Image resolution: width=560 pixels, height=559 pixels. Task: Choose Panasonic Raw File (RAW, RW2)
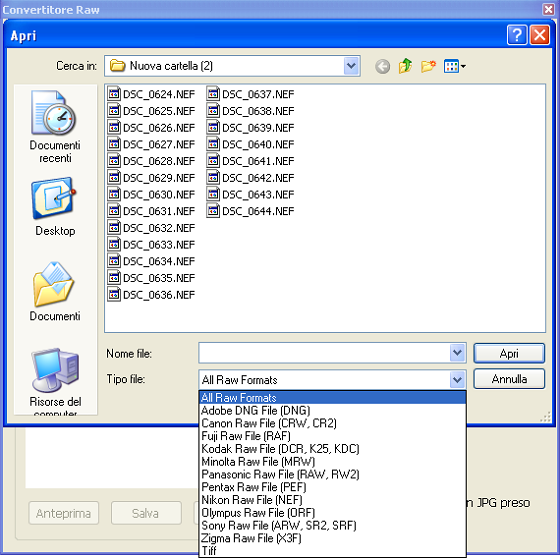point(332,474)
